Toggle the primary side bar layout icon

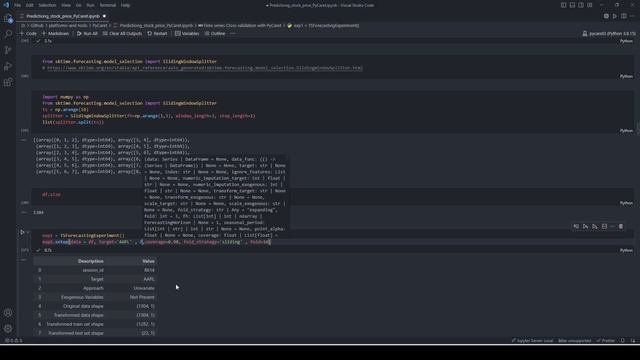tap(563, 5)
